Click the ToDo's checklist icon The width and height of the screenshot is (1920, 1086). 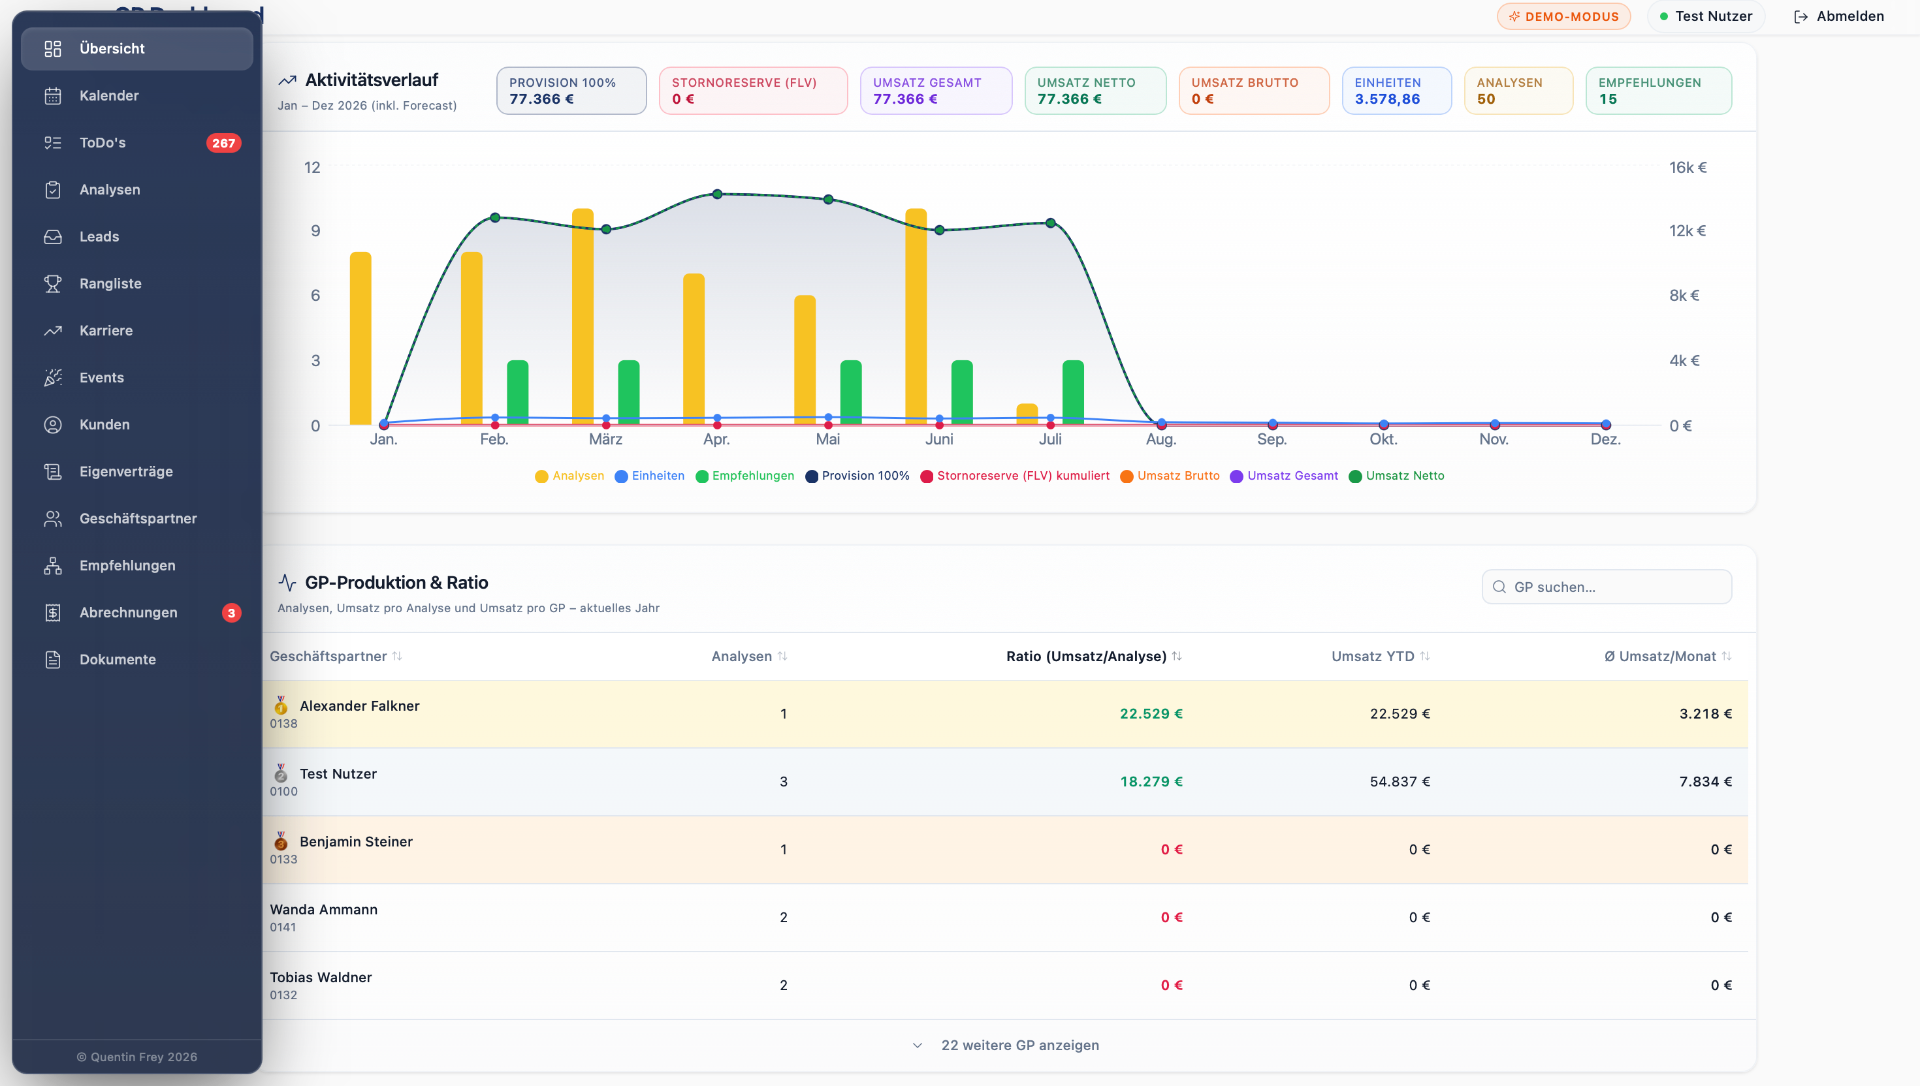[x=53, y=143]
